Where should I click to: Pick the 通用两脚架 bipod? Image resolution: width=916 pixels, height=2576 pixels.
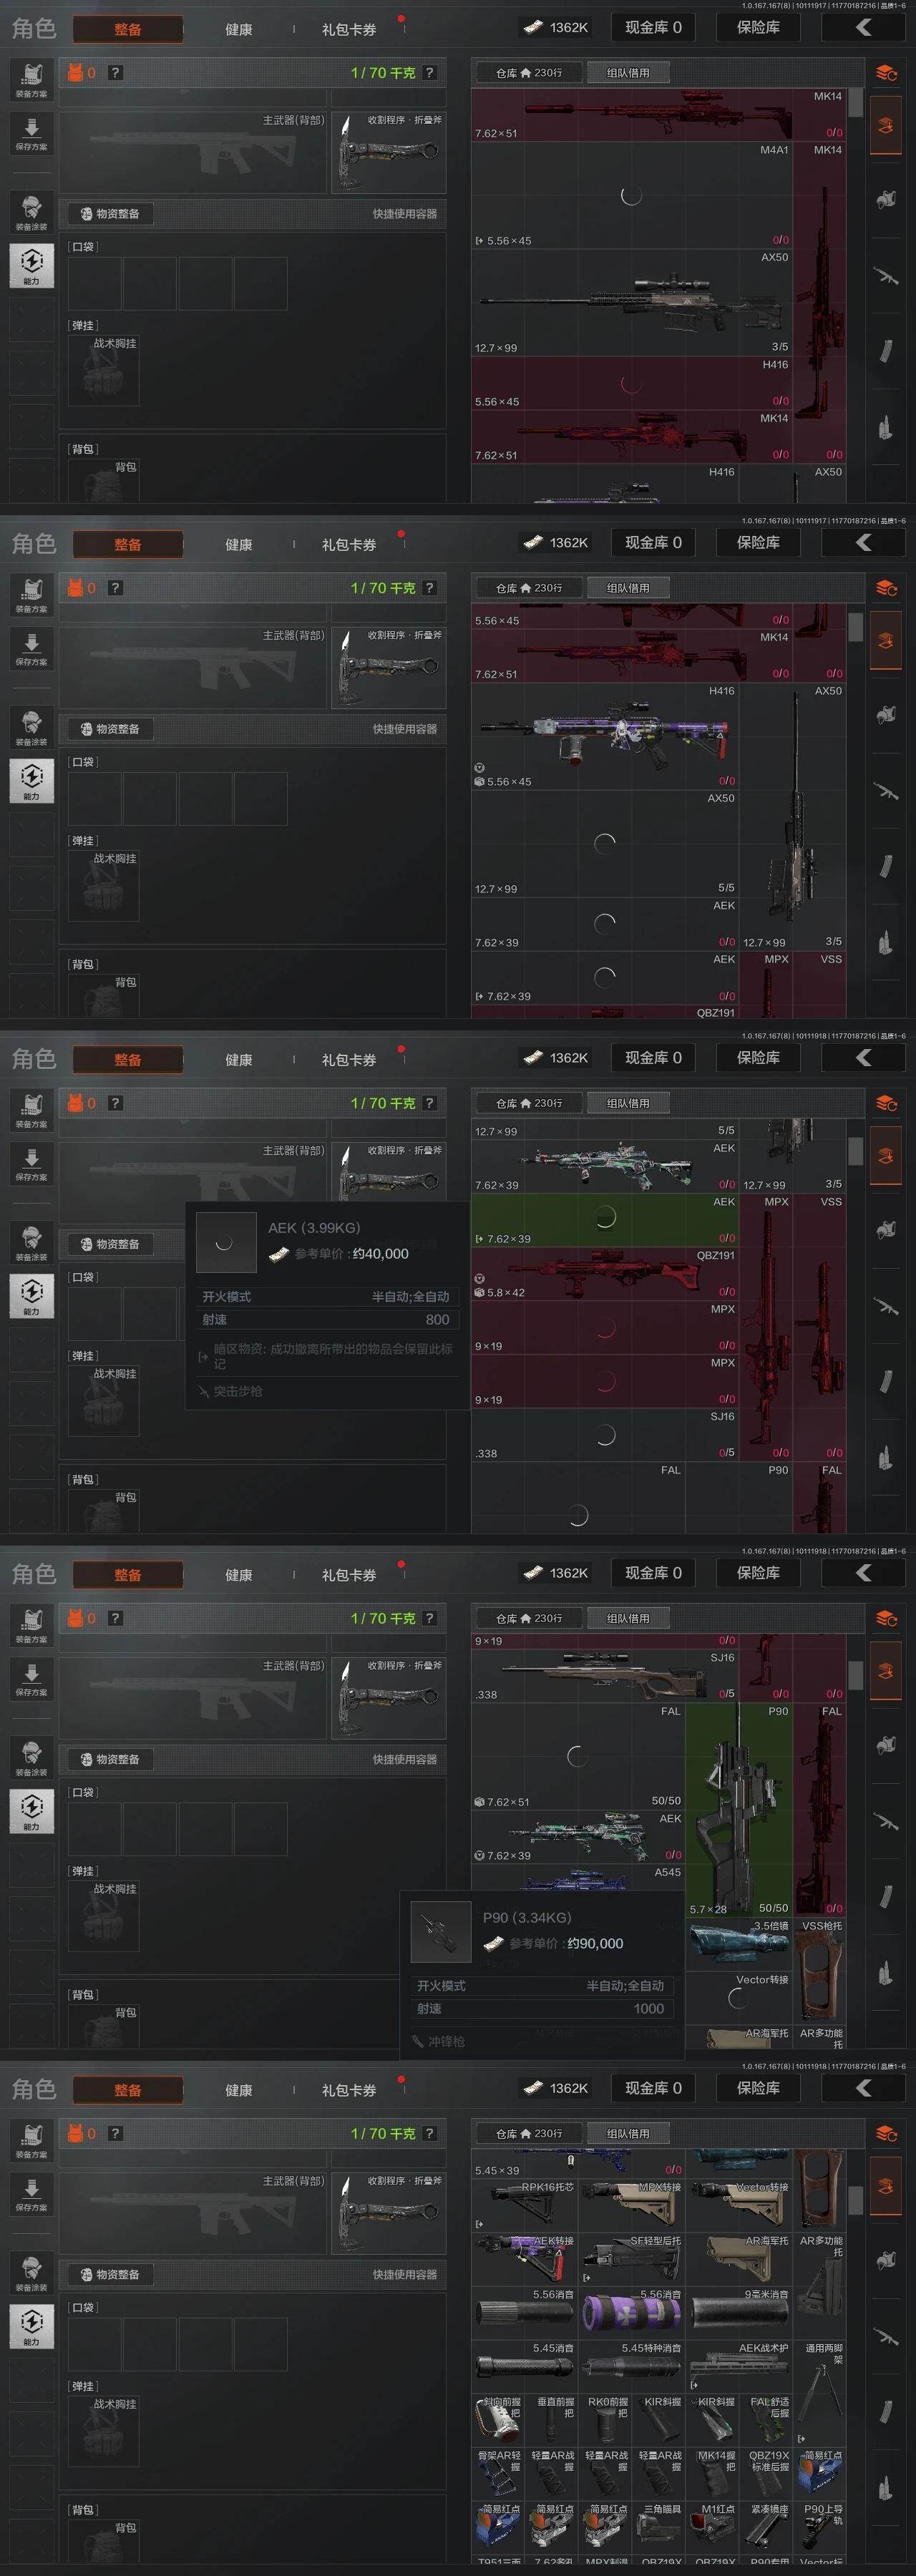coord(821,2393)
